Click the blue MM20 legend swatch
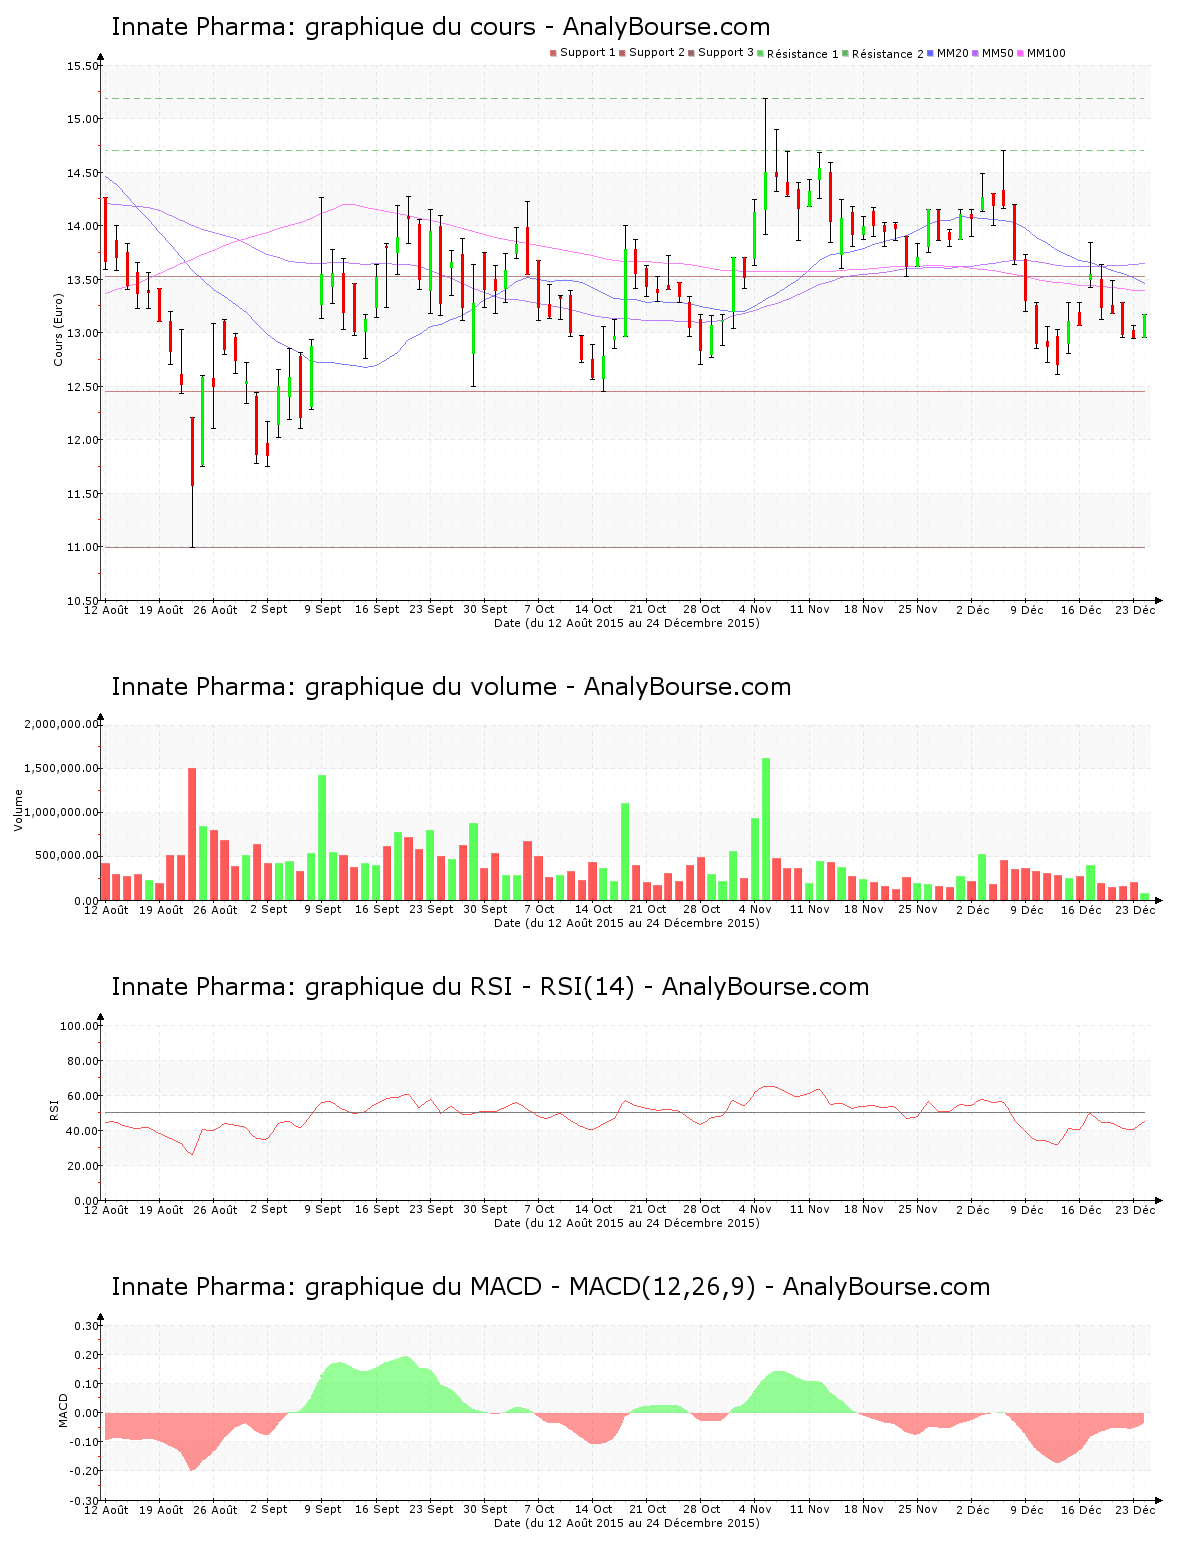Screen dimensions: 1200x1550 (931, 53)
